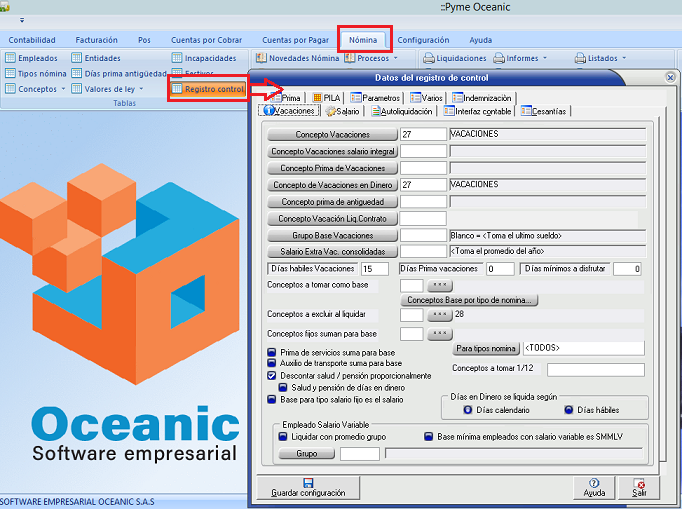Expand the Valores de ley dropdown arrow
The height and width of the screenshot is (509, 682).
pos(141,89)
